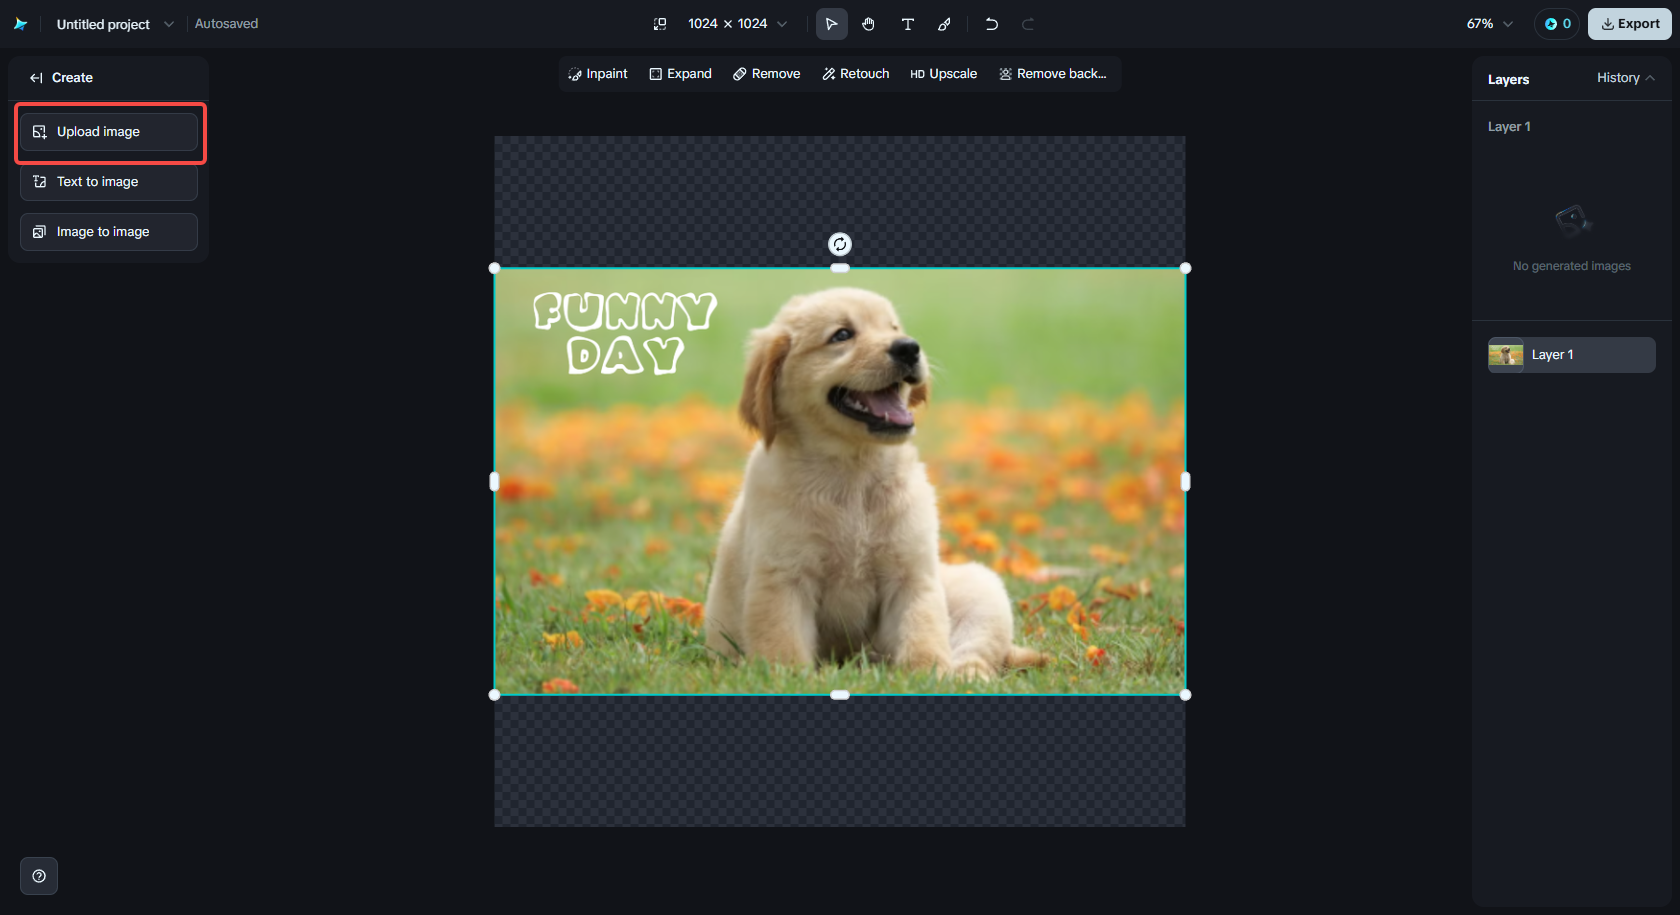Select the Layer 1 row name
Screen dimensions: 1680x915
click(x=1553, y=355)
